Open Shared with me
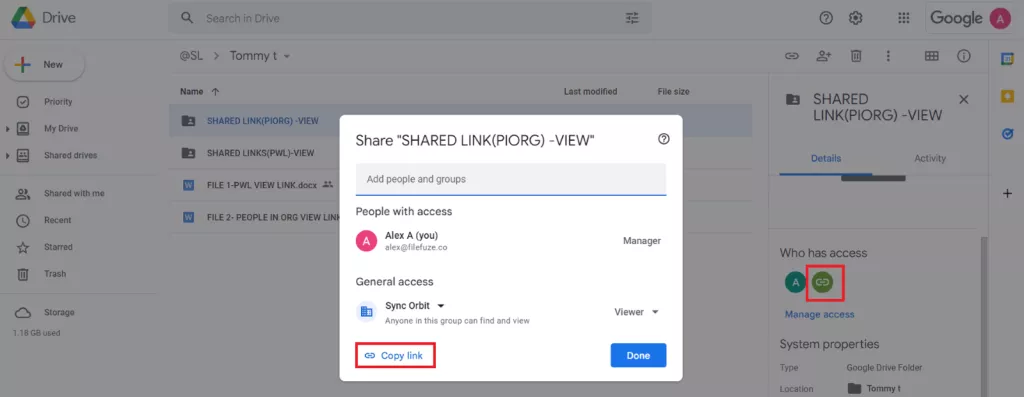The width and height of the screenshot is (1024, 397). pyautogui.click(x=74, y=193)
